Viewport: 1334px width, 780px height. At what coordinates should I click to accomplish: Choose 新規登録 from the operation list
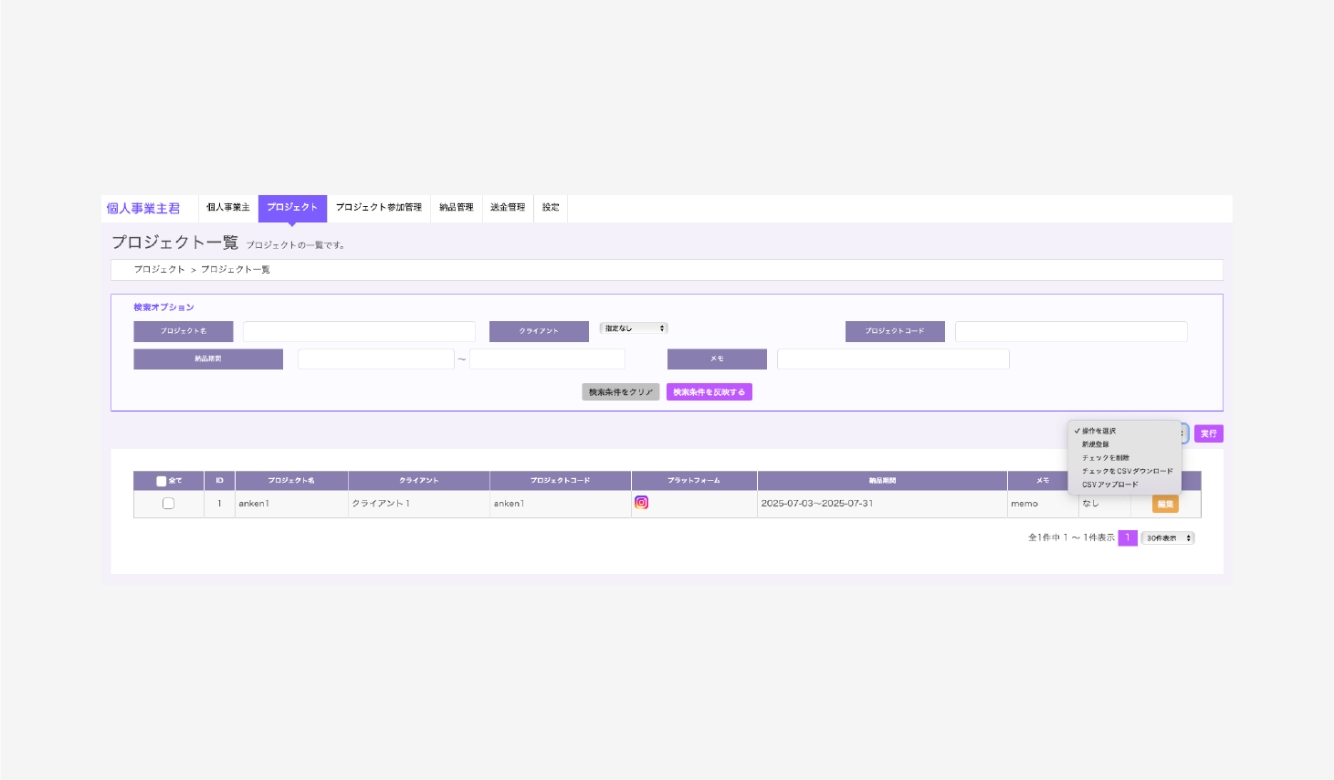tap(1095, 444)
